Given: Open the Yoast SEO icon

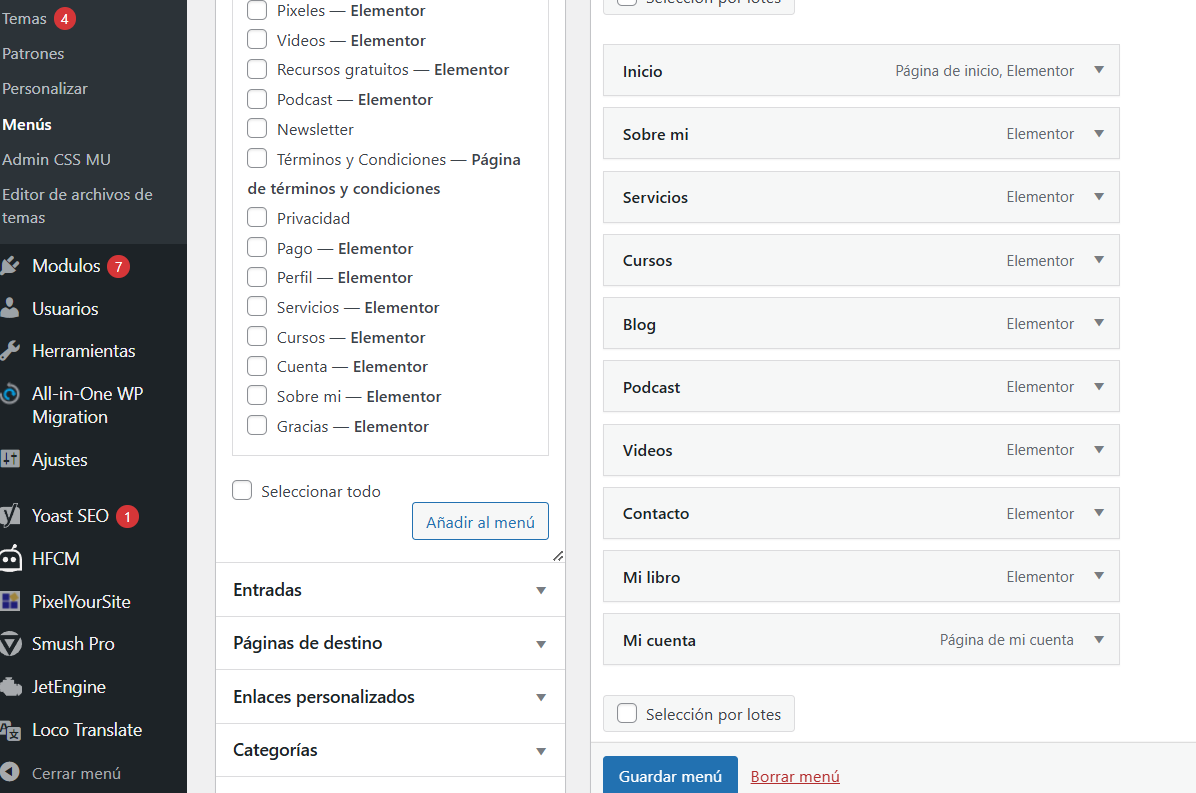Looking at the screenshot, I should coord(10,516).
